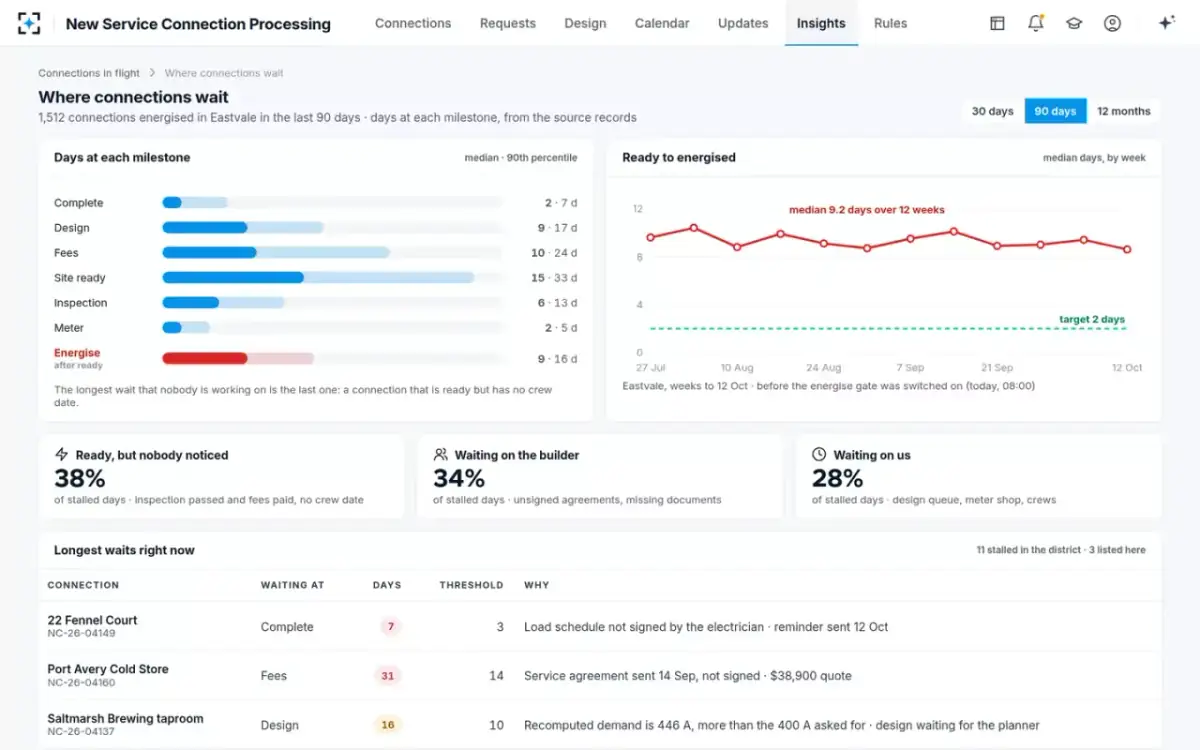Open the Rules tab
The image size is (1200, 750).
point(890,23)
